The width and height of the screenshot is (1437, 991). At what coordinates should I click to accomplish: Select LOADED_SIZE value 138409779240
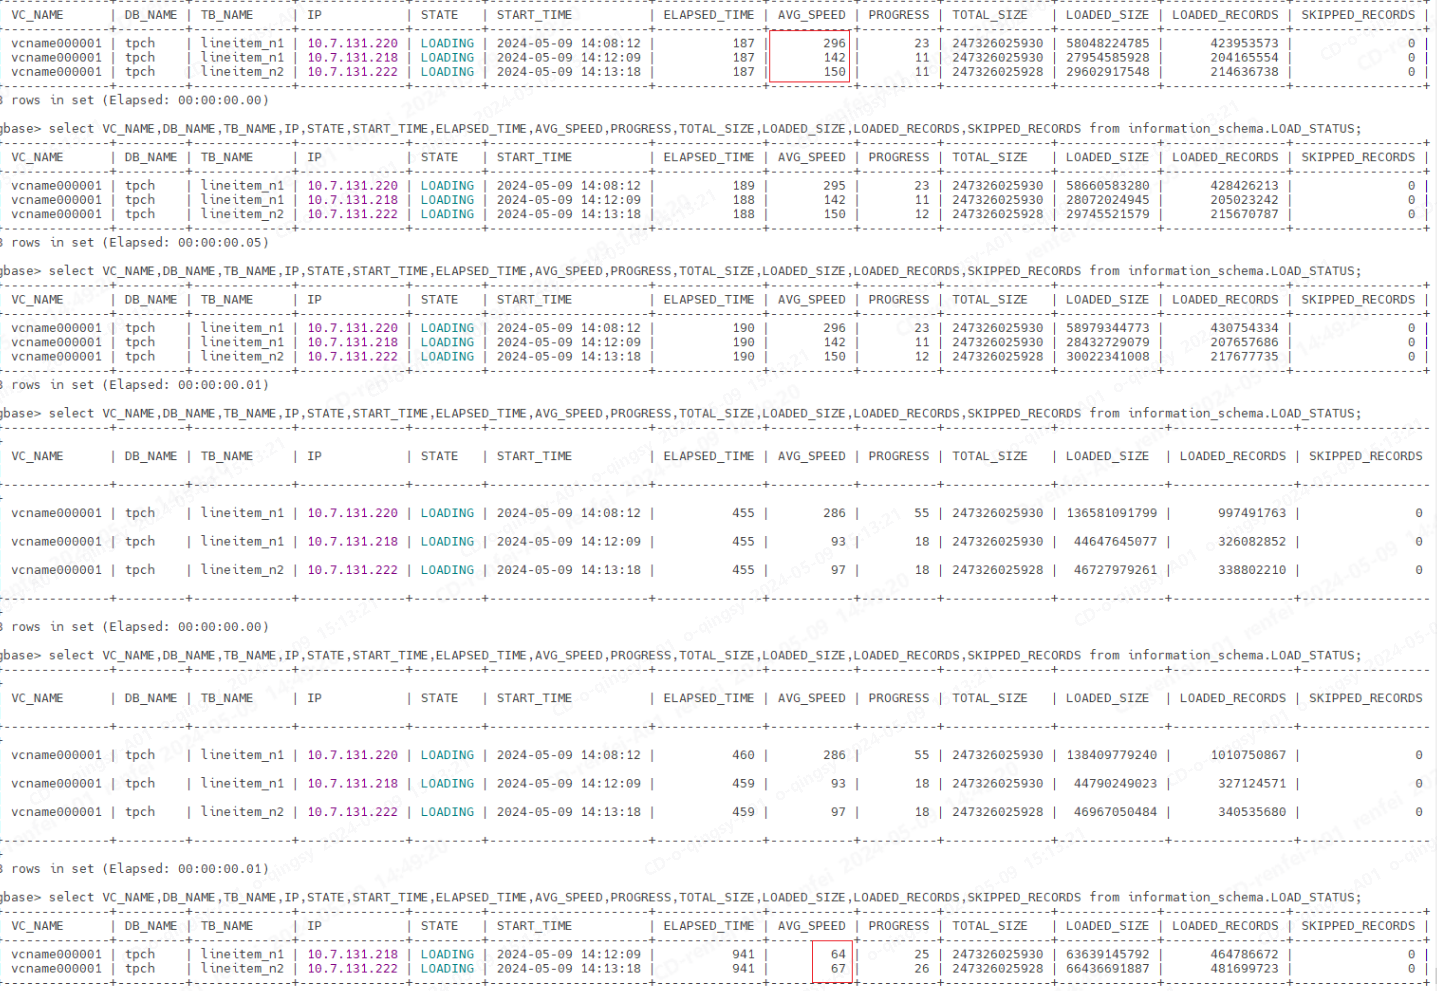point(1111,755)
